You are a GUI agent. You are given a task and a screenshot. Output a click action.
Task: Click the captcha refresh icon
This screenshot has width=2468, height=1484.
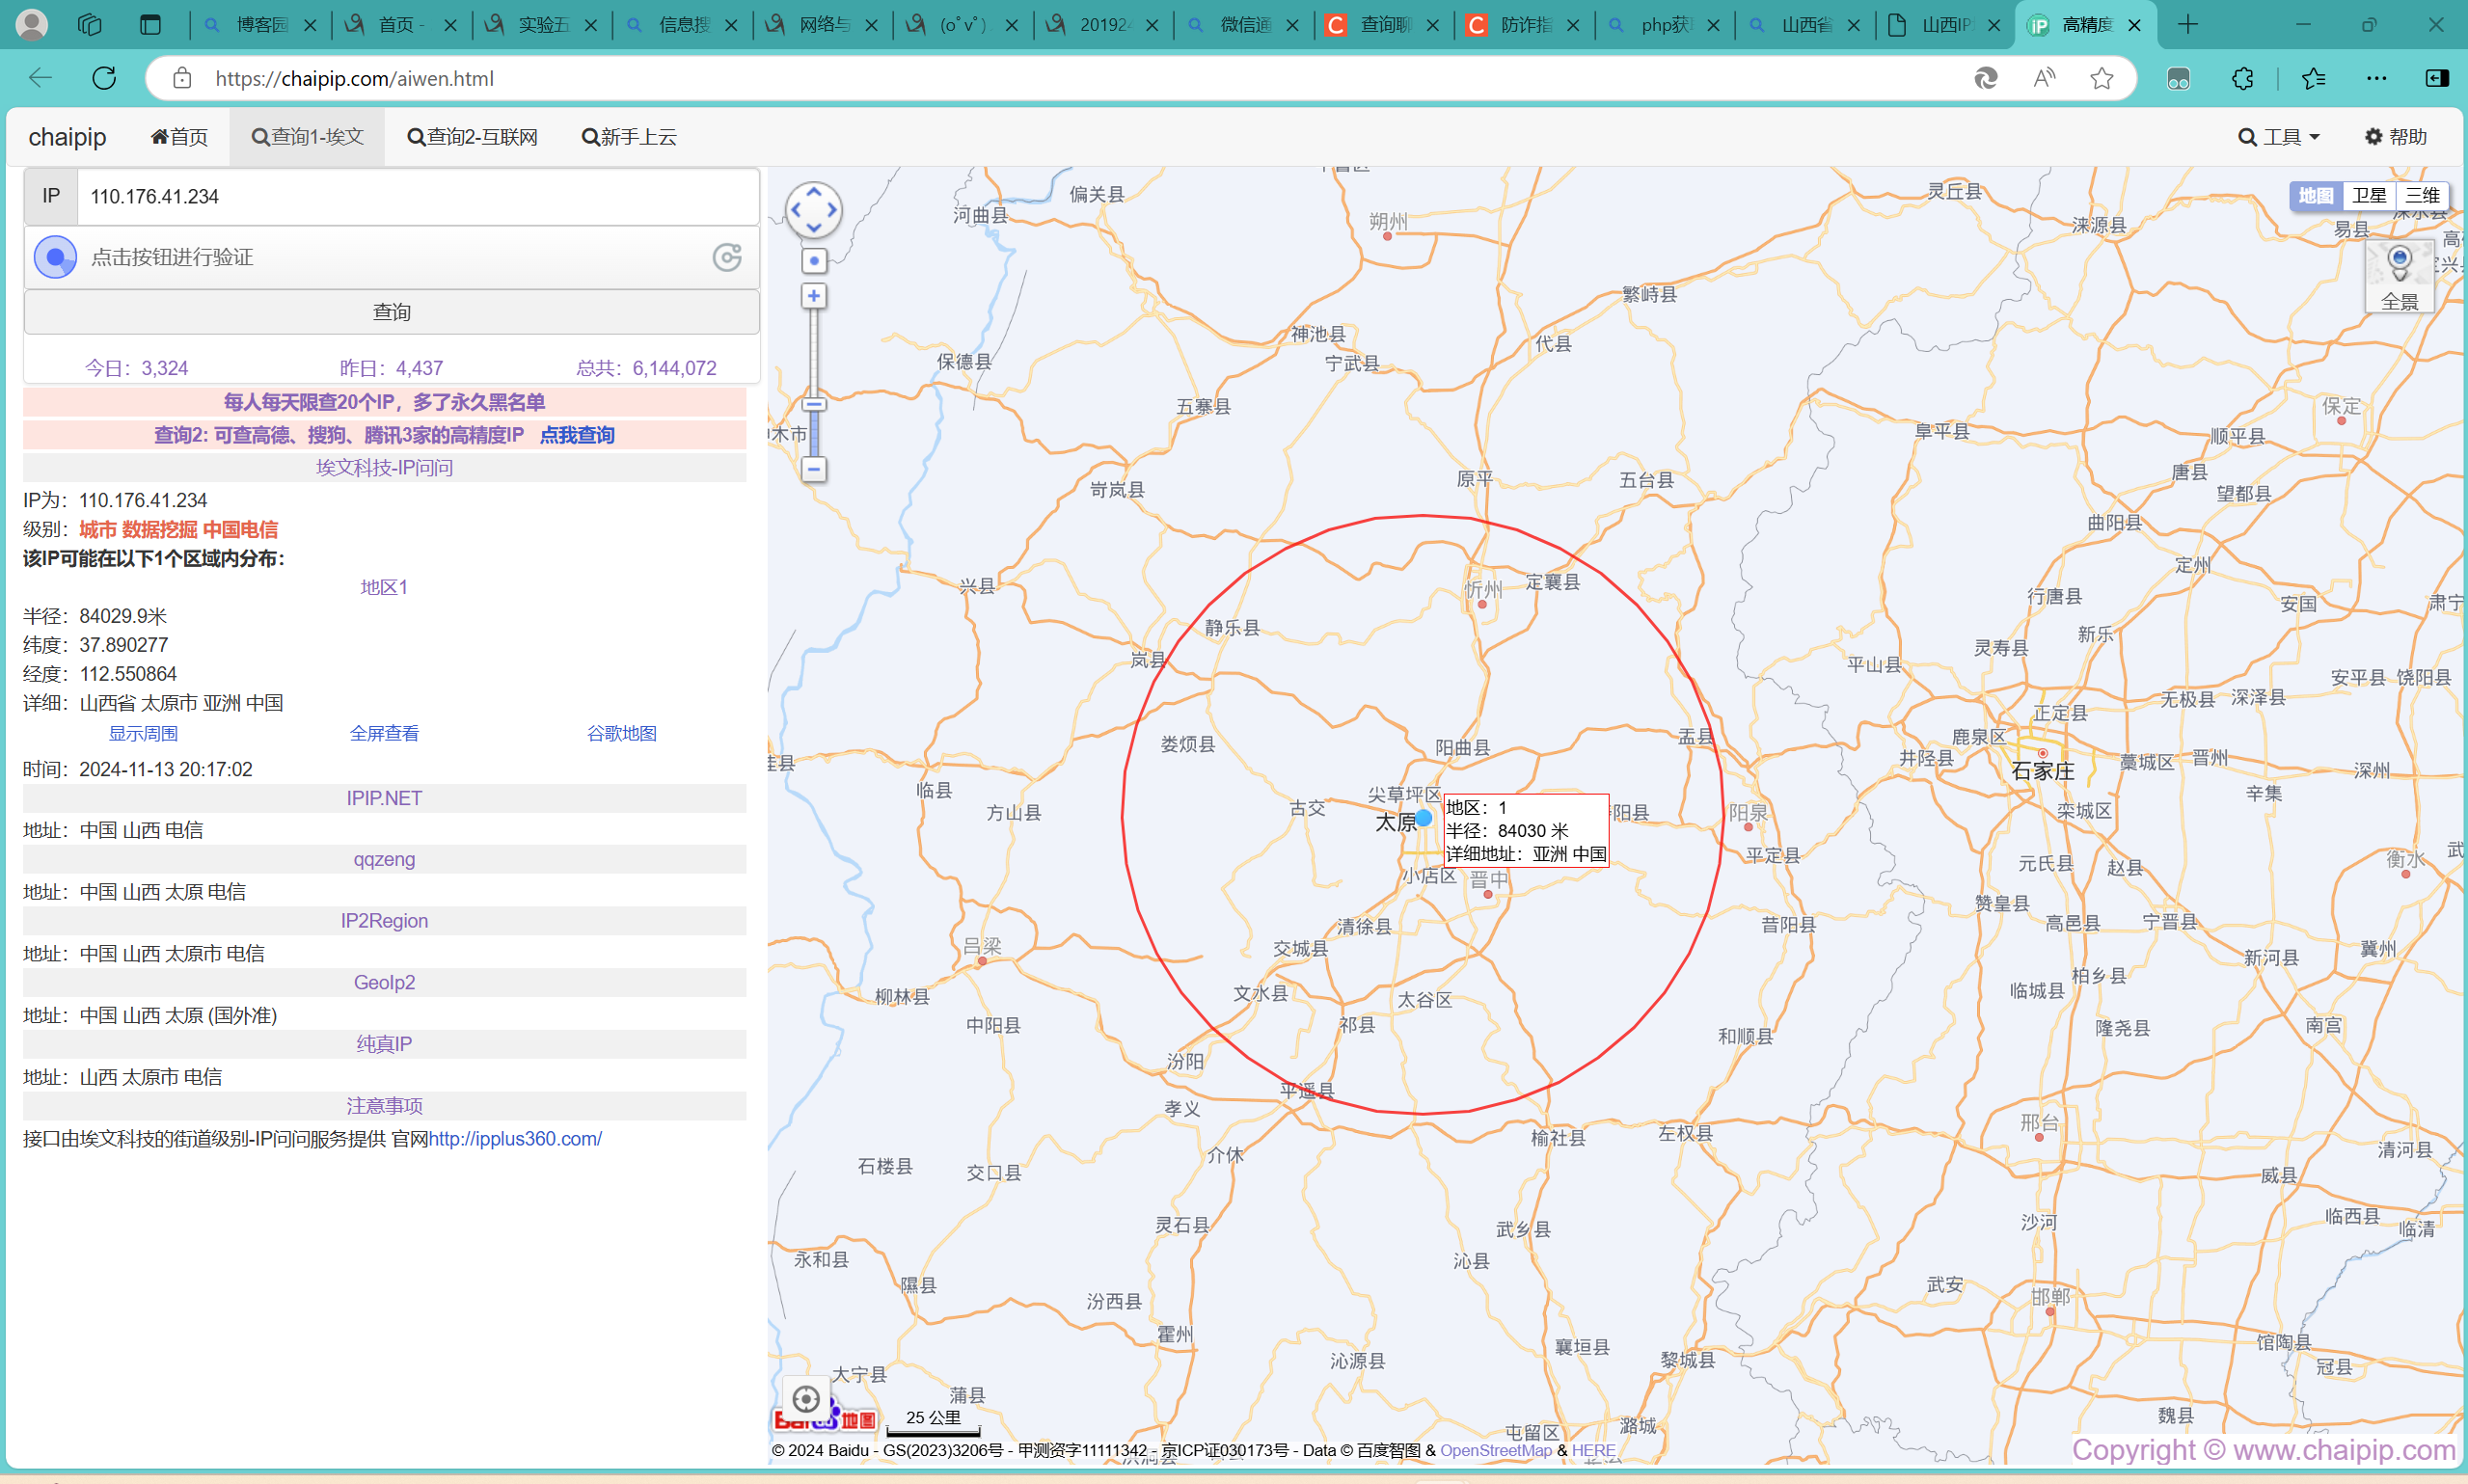727,257
